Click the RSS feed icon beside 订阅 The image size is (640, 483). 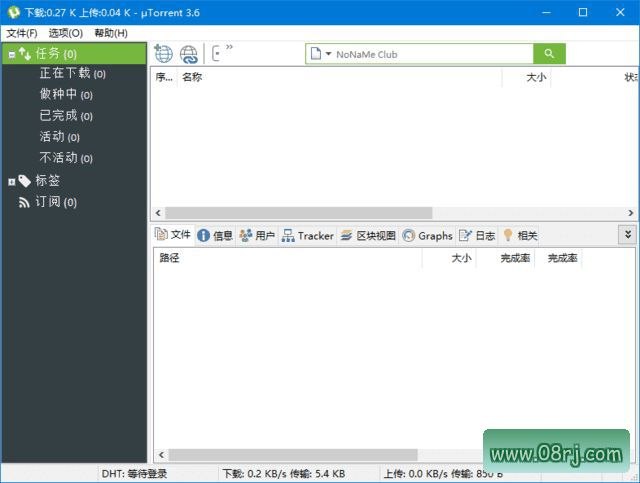[x=24, y=202]
